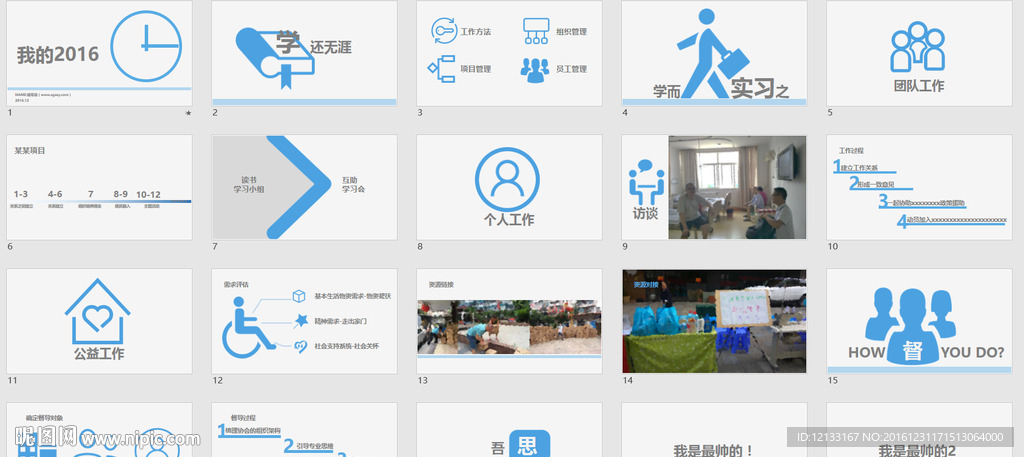Viewport: 1024px width, 457px height.
Task: Choose the 公益工作 house-heart slide
Action: 99,321
